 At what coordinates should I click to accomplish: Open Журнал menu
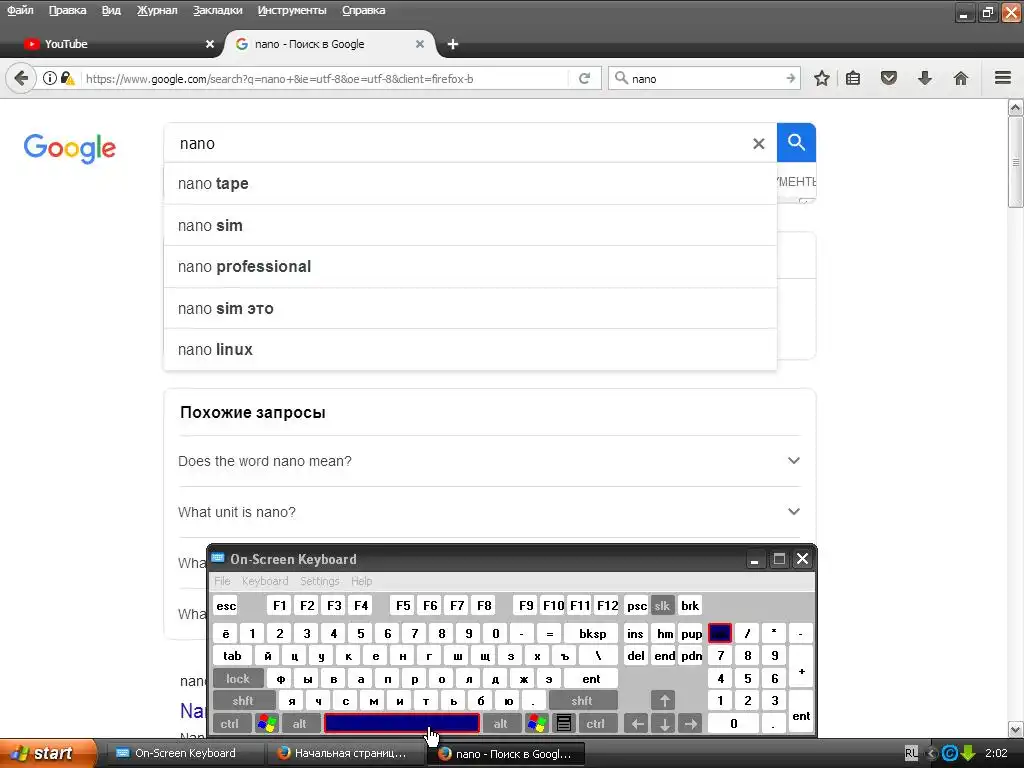coord(157,10)
